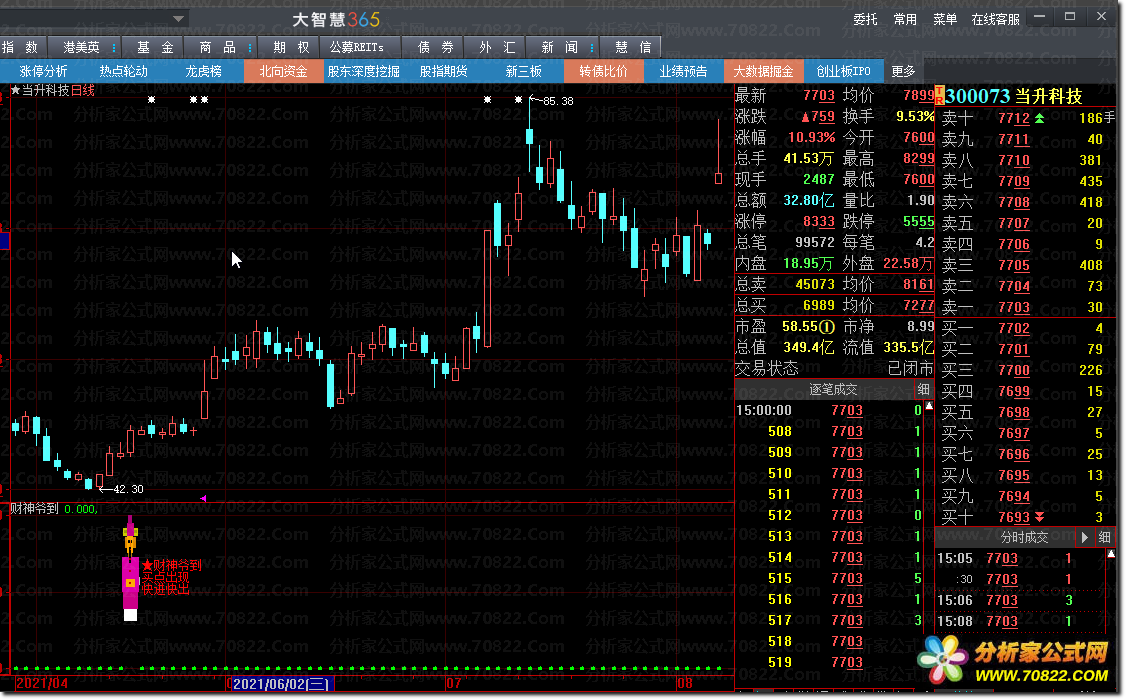Click the play arrow beside 分时成交

point(1085,537)
